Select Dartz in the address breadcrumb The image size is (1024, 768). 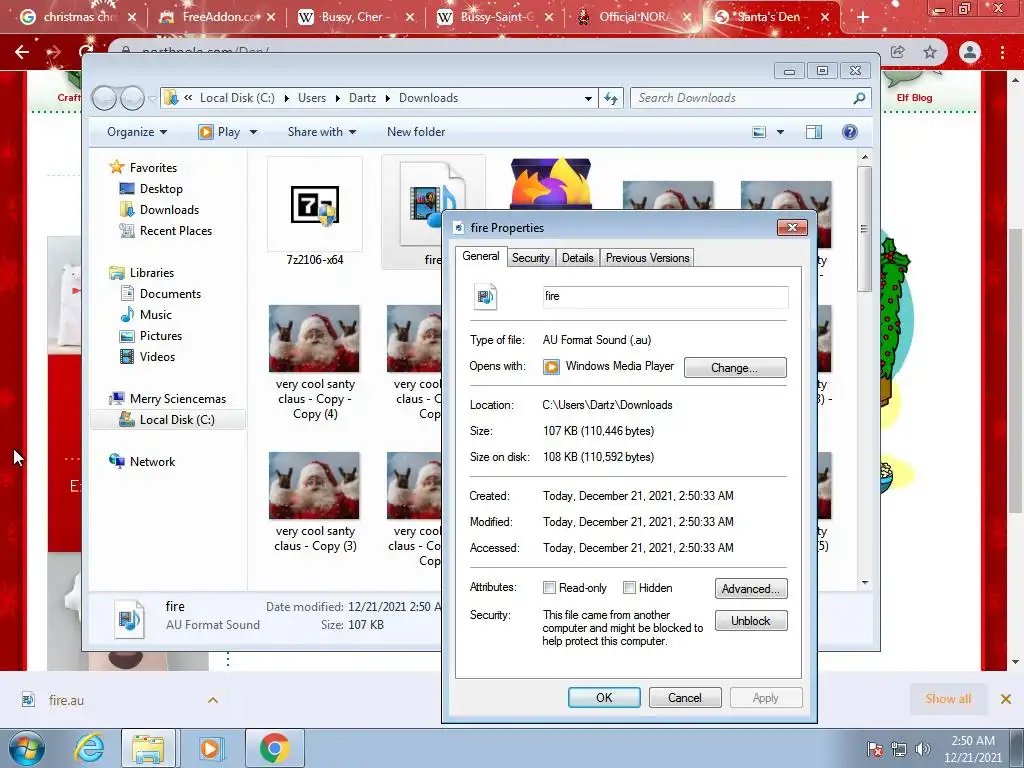(x=362, y=98)
